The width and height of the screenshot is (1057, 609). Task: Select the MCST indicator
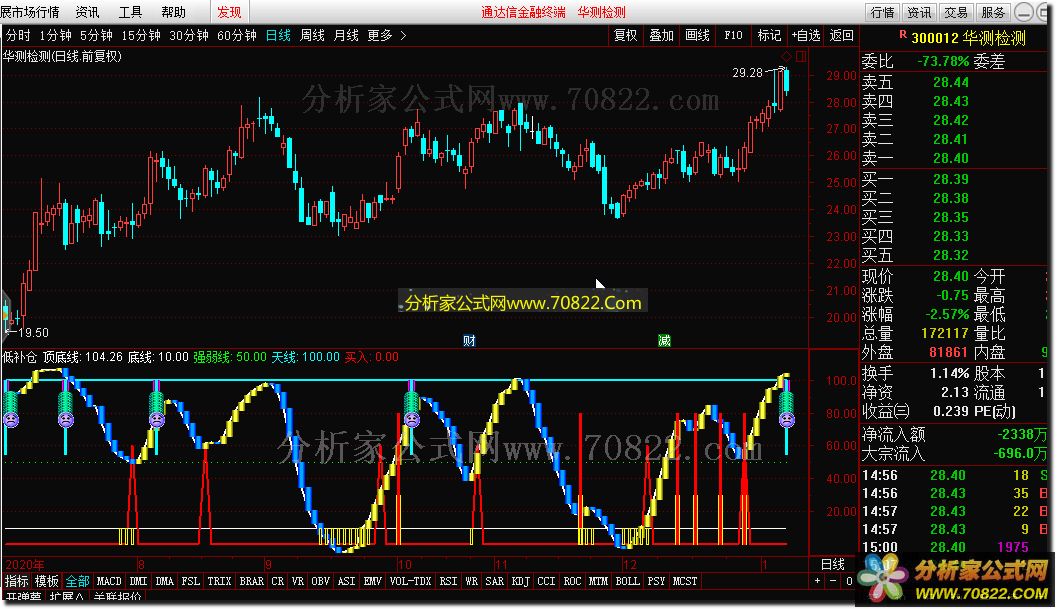click(x=685, y=581)
